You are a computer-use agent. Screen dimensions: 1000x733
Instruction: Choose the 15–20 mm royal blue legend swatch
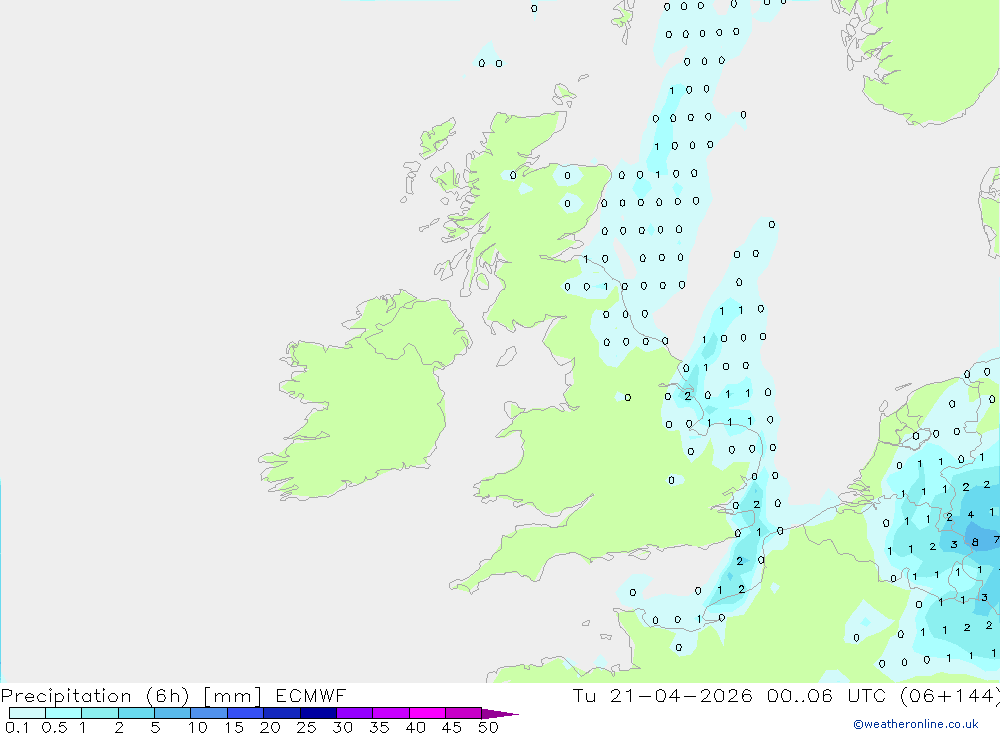point(246,713)
